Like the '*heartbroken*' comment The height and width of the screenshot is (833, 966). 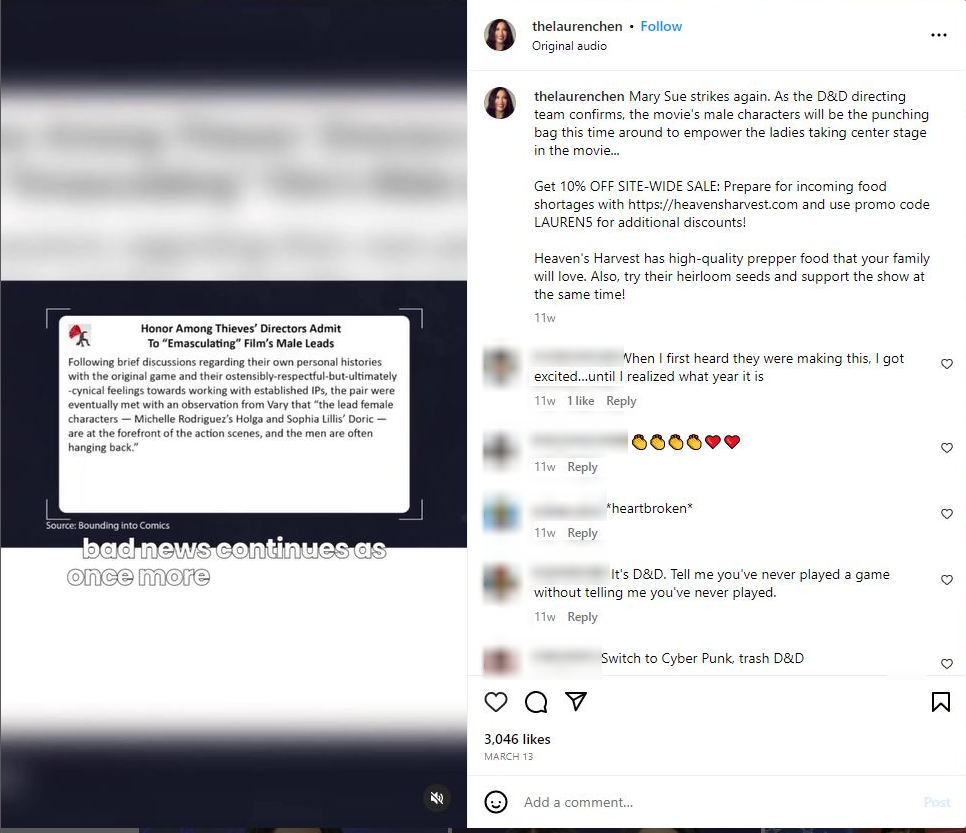point(947,514)
